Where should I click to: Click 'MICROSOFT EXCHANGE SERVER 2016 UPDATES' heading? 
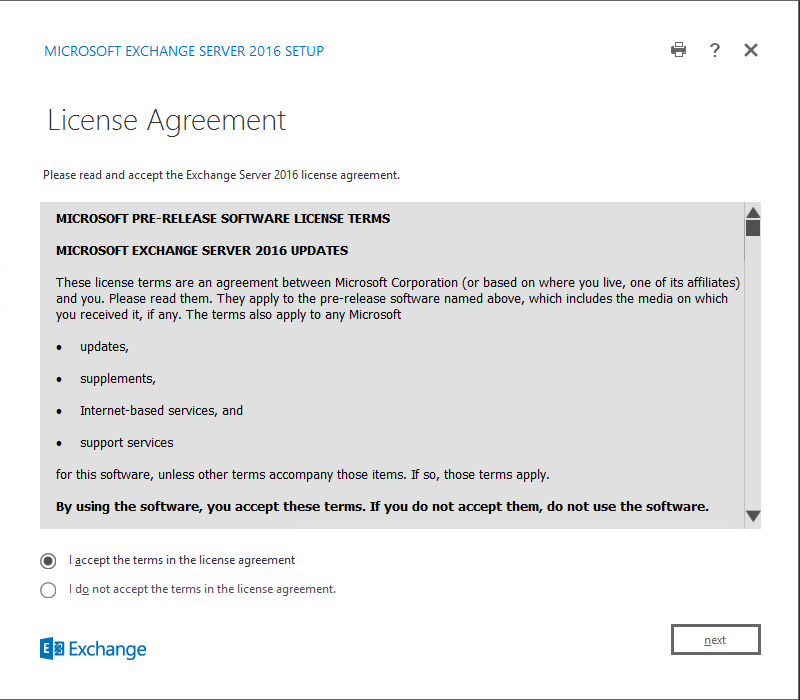pos(202,251)
